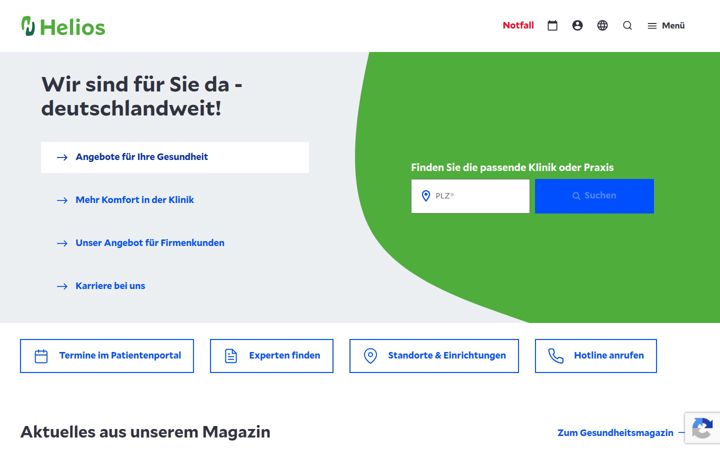The image size is (720, 450).
Task: Open the calendar icon in the header
Action: [x=552, y=26]
